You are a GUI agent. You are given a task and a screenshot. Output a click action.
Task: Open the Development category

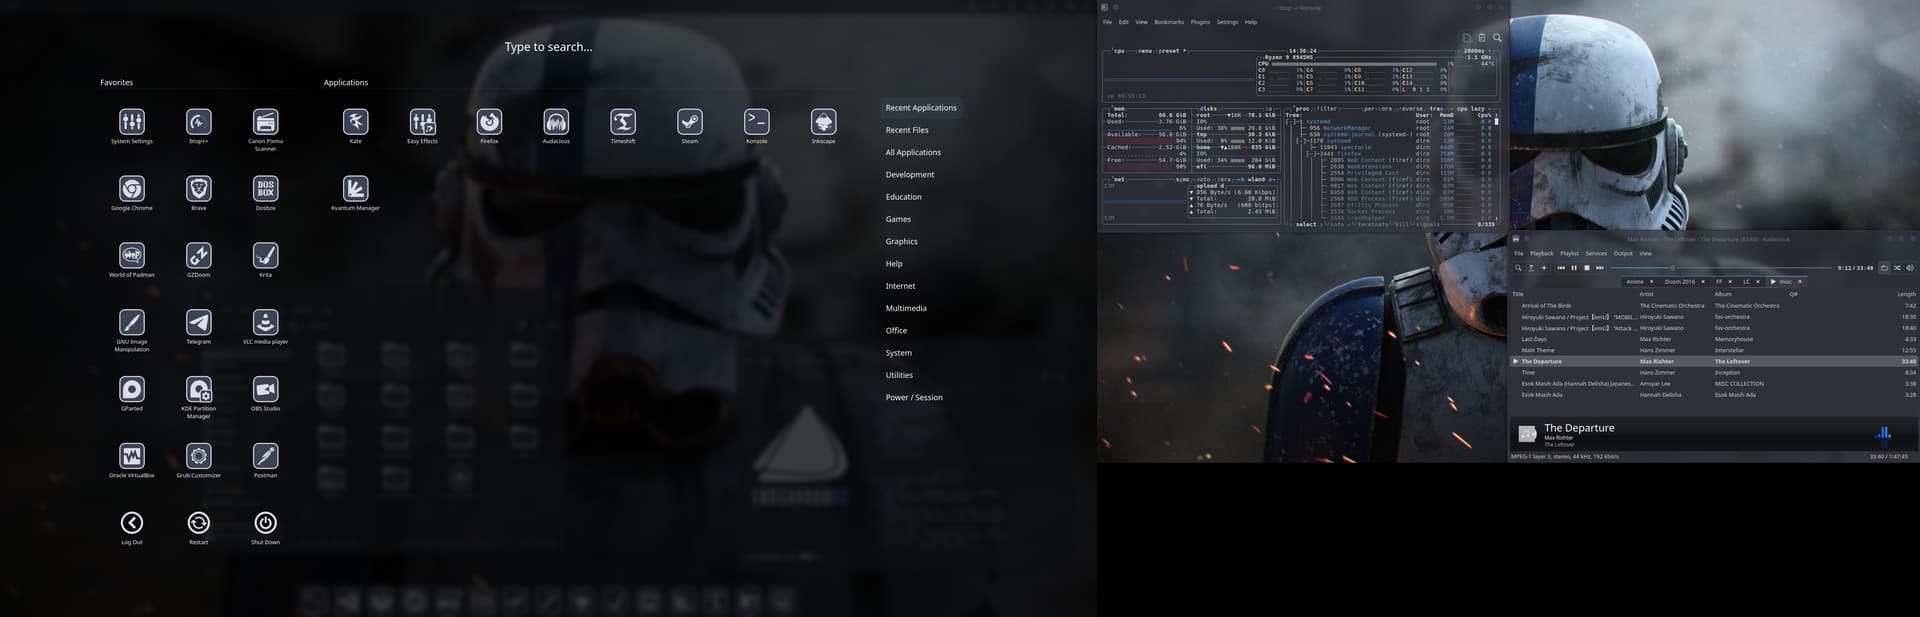[x=910, y=175]
